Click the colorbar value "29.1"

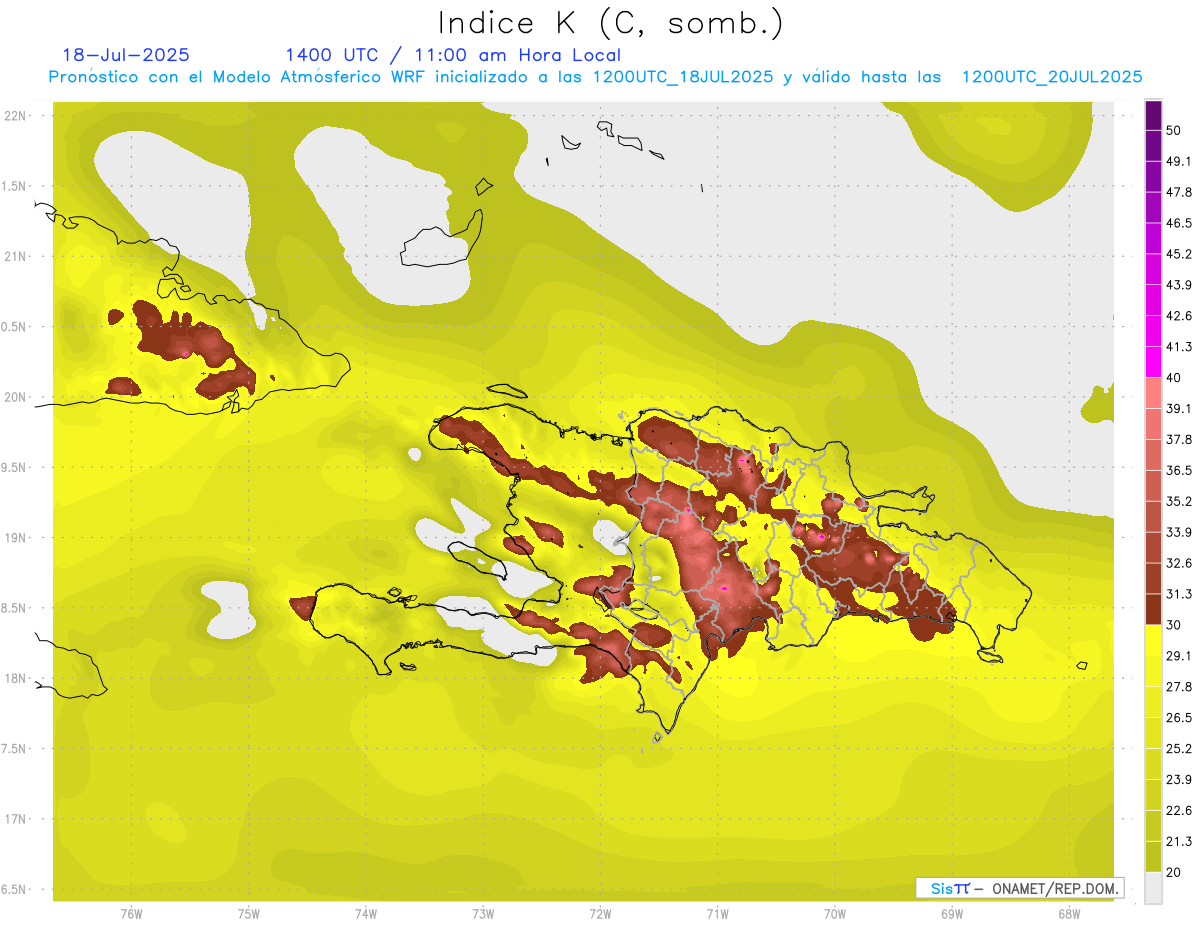coord(1179,656)
